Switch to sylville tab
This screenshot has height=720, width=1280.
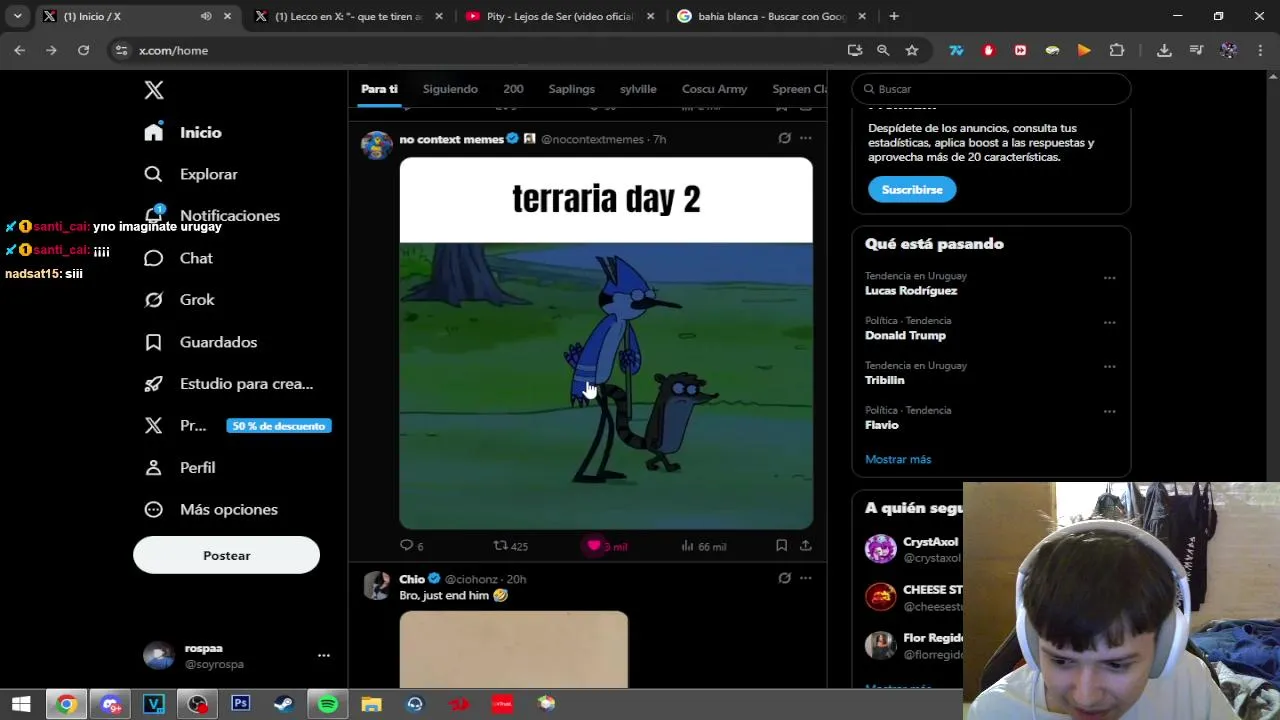[638, 89]
